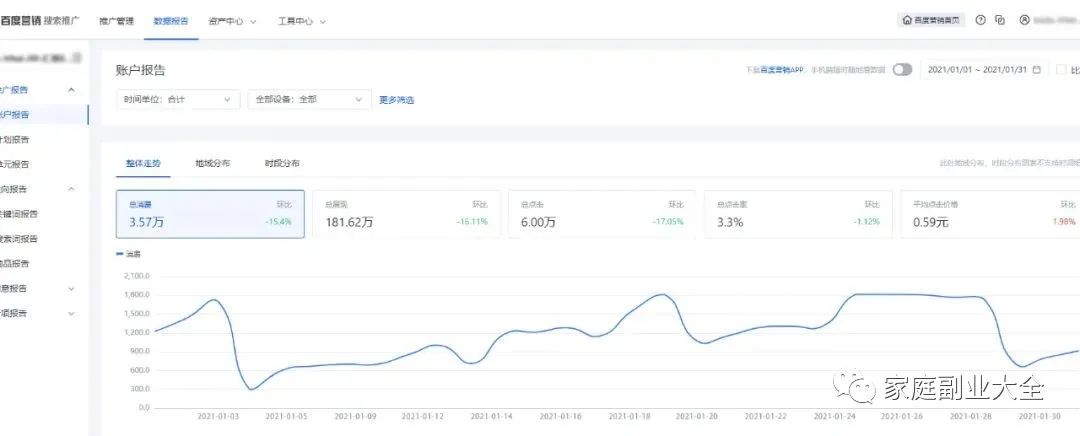Check the 比较 comparison checkbox
1080x436 pixels.
click(x=1061, y=70)
